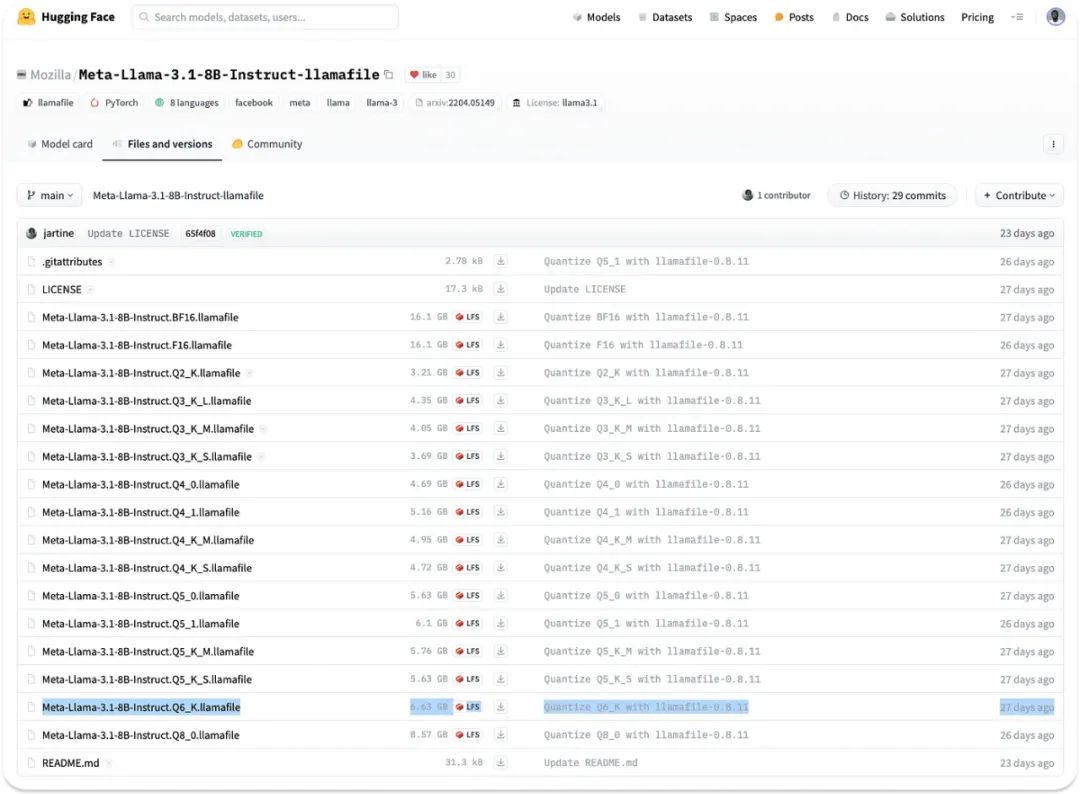Go to Datasets in the top navigation
Image resolution: width=1080 pixels, height=794 pixels.
tap(665, 17)
